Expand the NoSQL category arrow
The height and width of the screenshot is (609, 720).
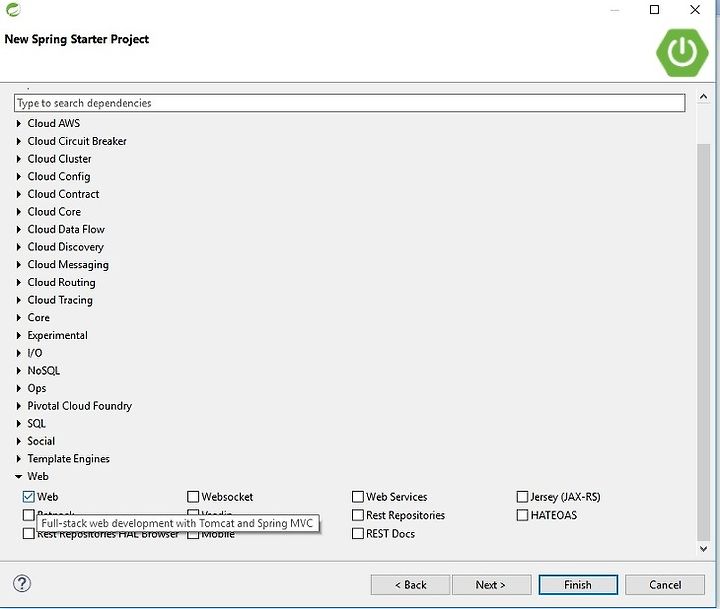click(18, 371)
